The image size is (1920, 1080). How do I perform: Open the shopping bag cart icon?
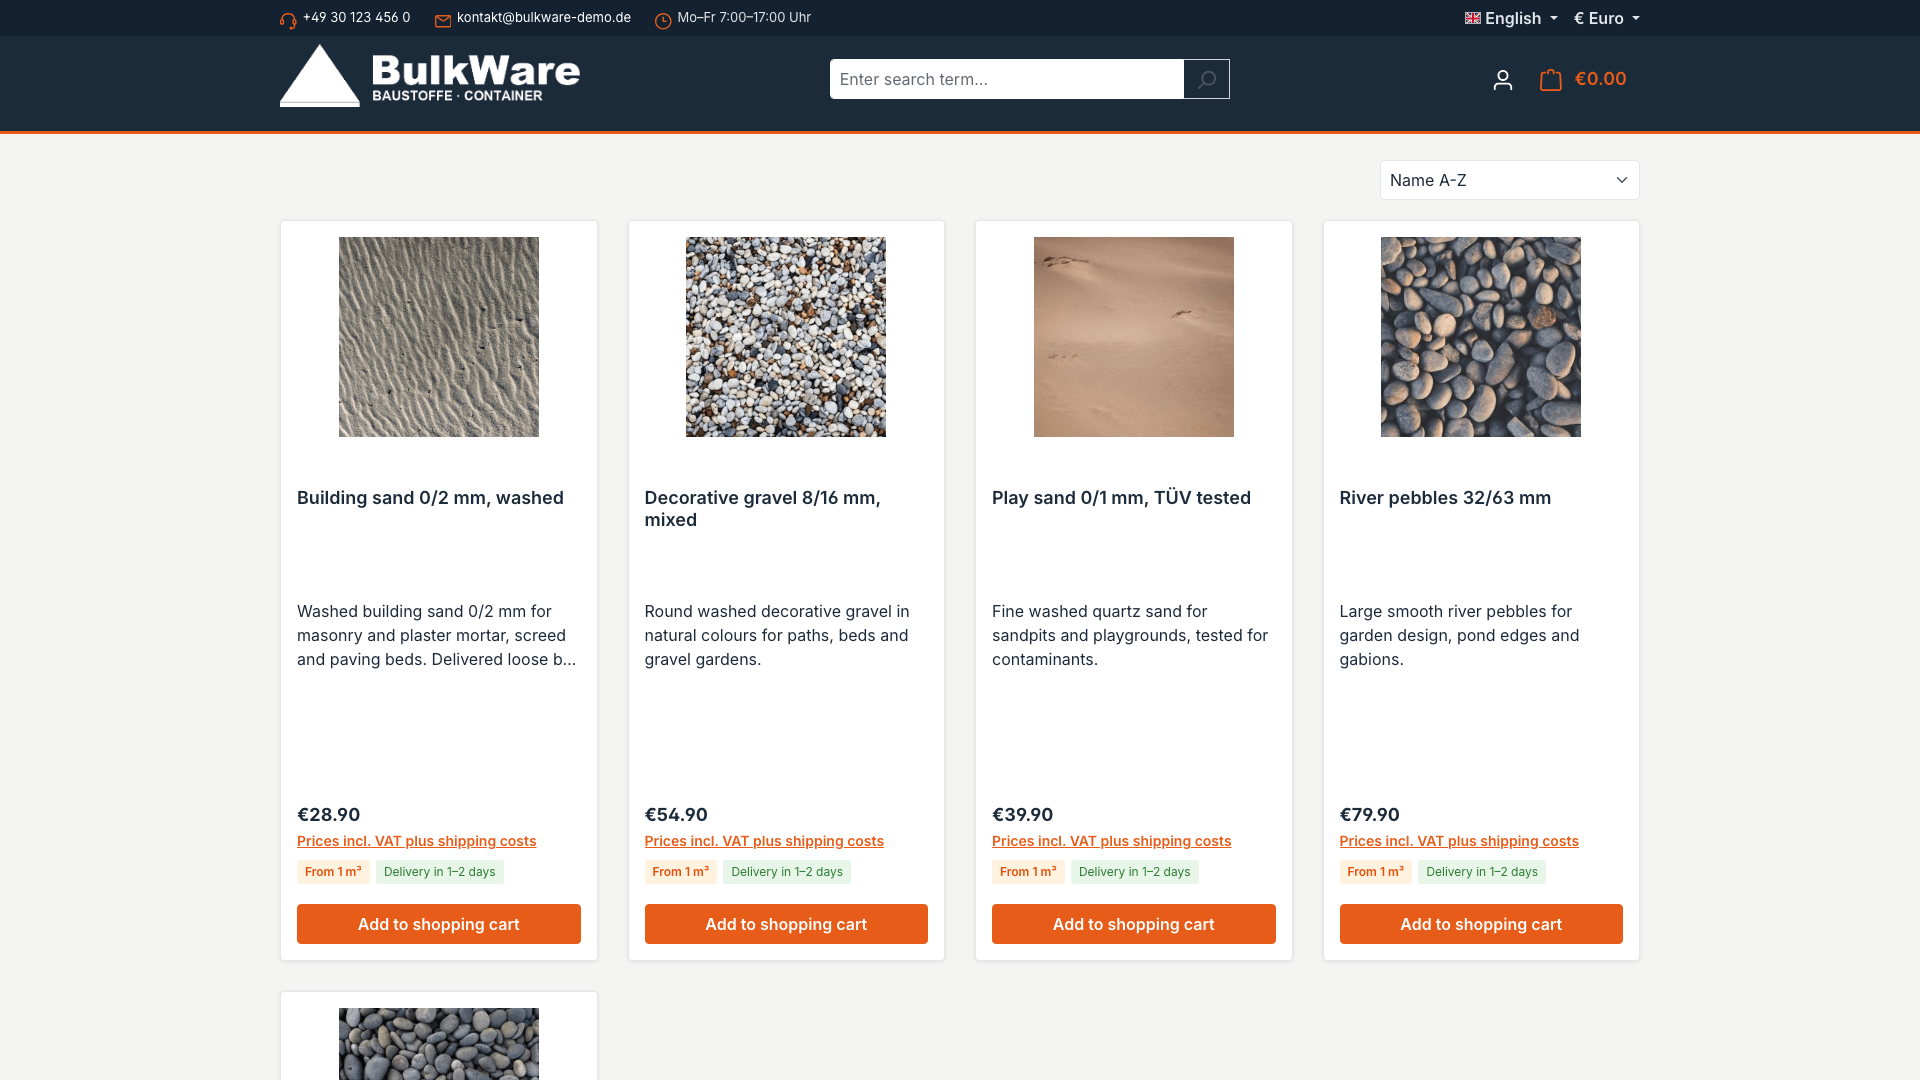(x=1551, y=79)
